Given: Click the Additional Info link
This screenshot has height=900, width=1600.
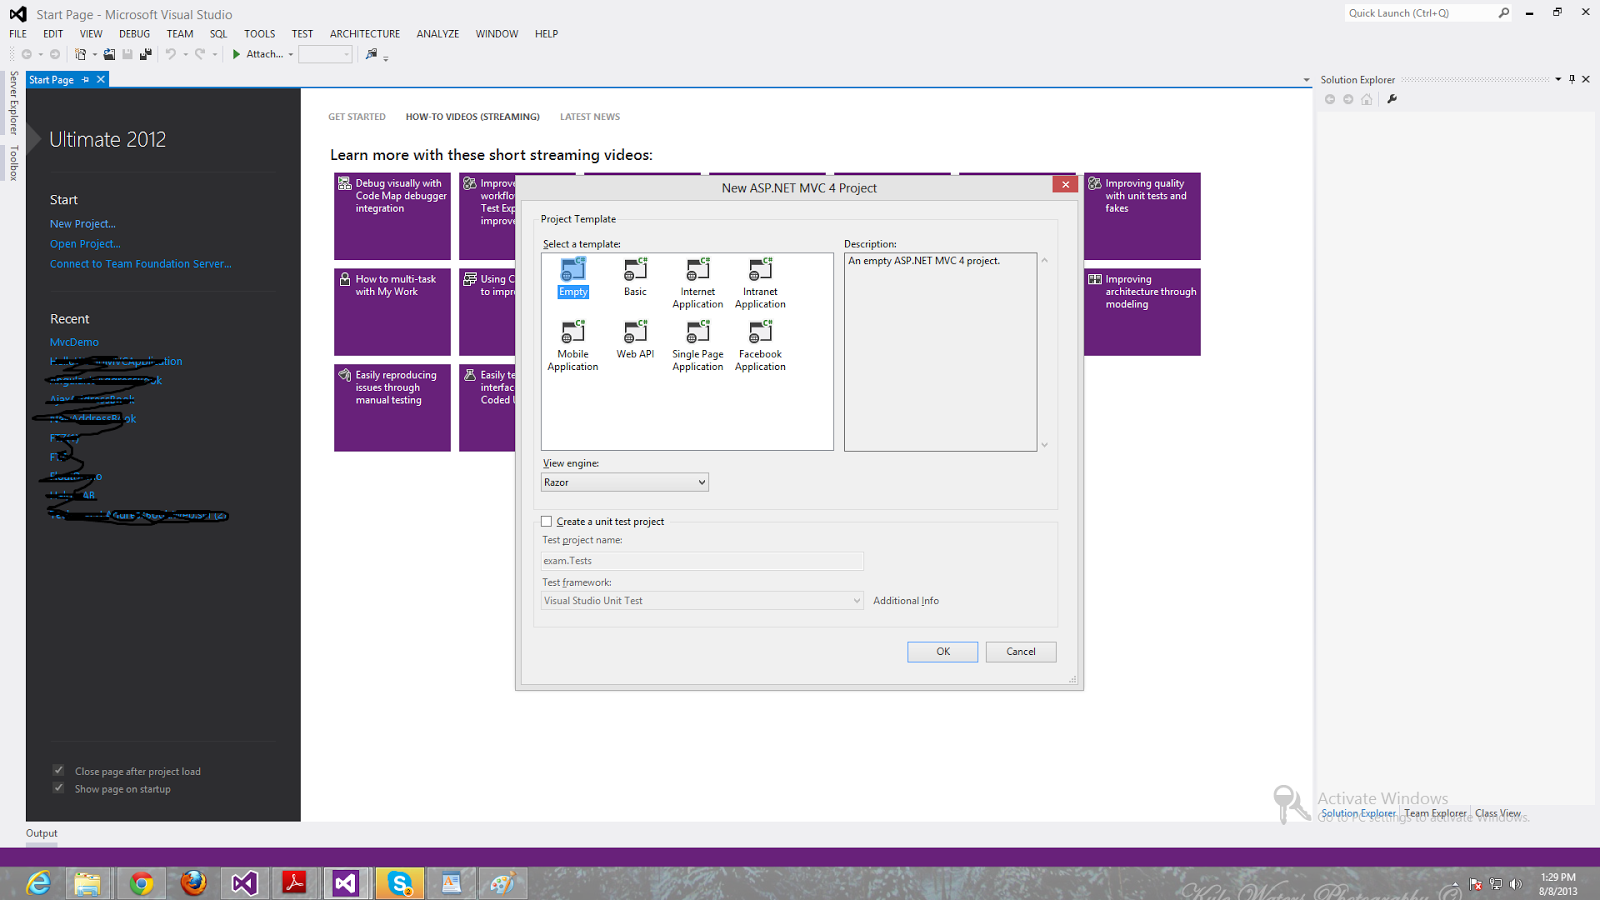Looking at the screenshot, I should [x=906, y=601].
